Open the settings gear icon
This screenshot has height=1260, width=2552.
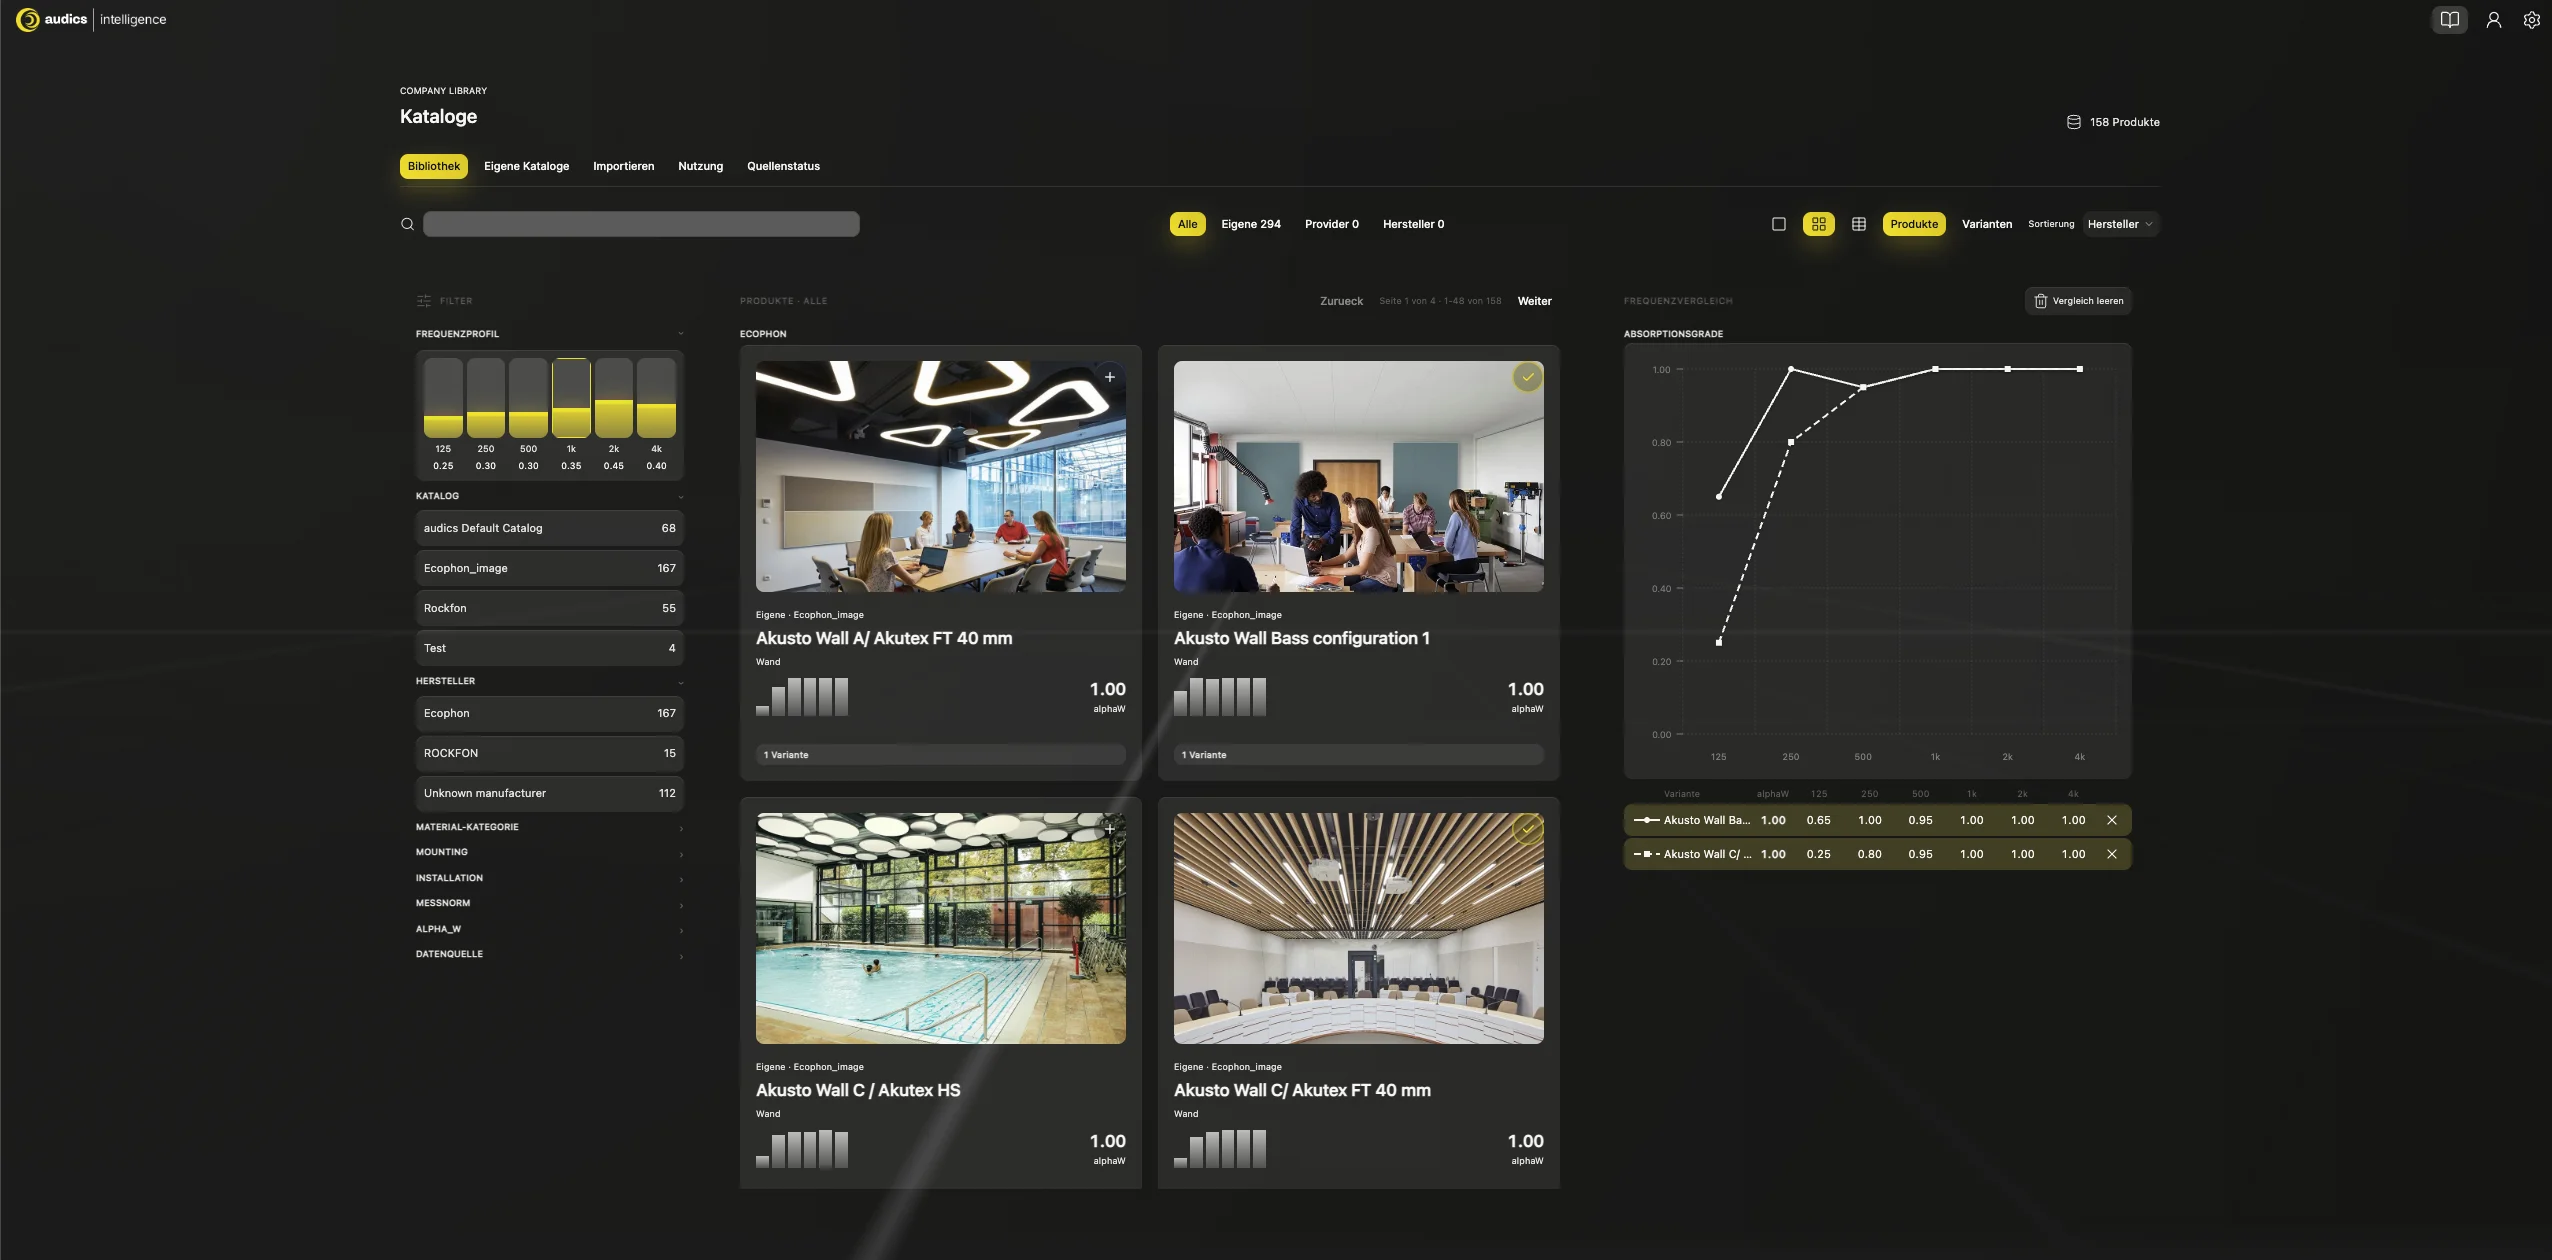coord(2531,20)
